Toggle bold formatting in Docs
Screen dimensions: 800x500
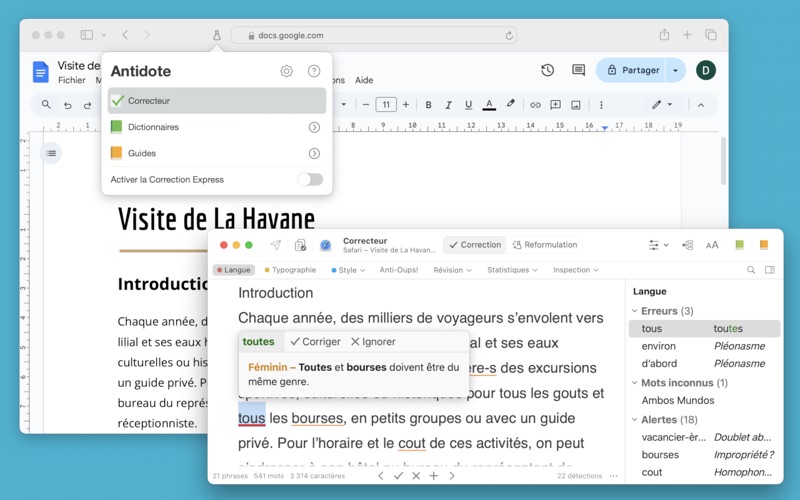pos(429,105)
